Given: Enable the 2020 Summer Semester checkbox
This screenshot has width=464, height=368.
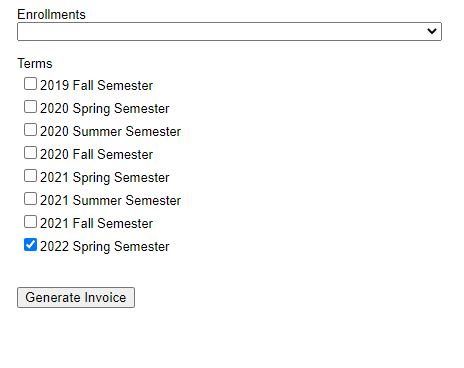Looking at the screenshot, I should point(30,130).
